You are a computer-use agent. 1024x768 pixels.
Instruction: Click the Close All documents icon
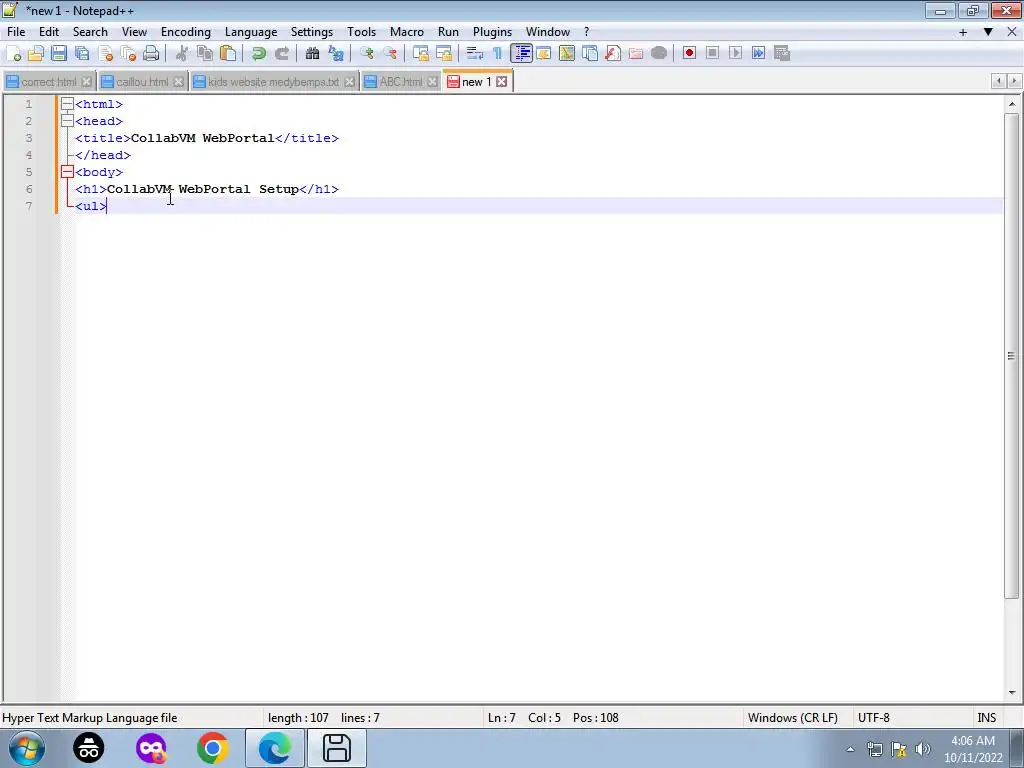128,54
